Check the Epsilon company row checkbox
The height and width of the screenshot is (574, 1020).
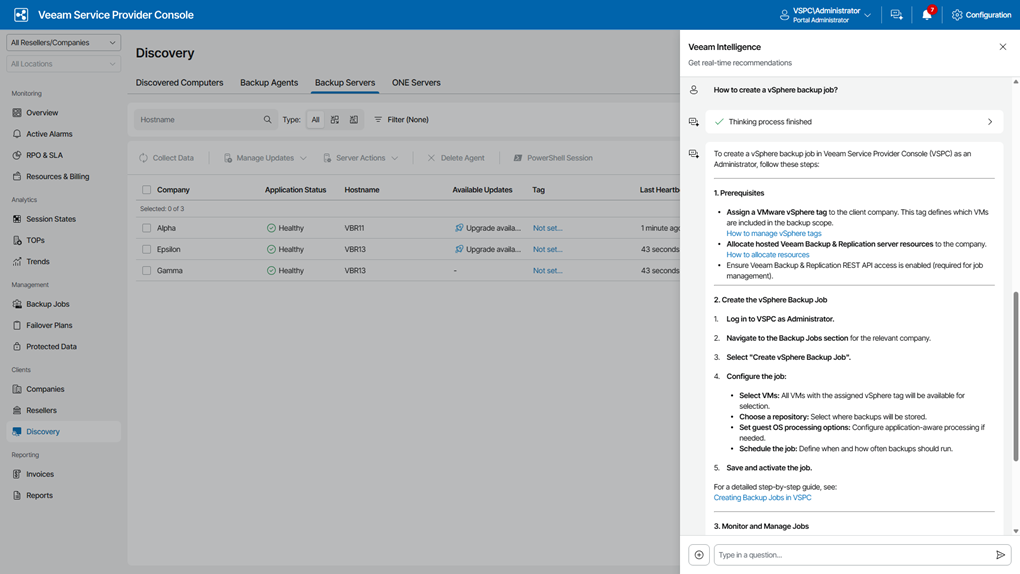[x=146, y=249]
